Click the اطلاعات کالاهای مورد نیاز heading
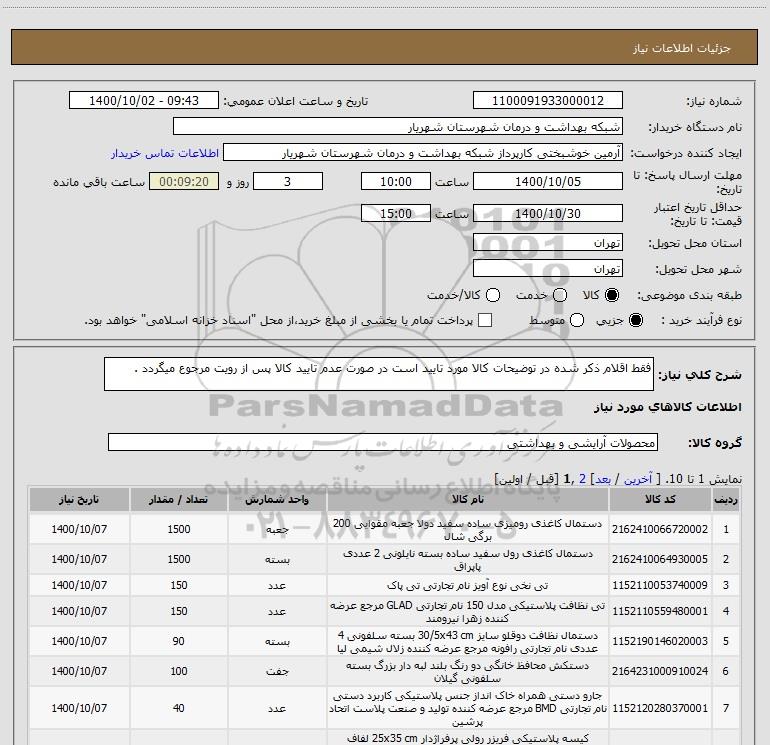Viewport: 770px width, 745px height. (668, 407)
